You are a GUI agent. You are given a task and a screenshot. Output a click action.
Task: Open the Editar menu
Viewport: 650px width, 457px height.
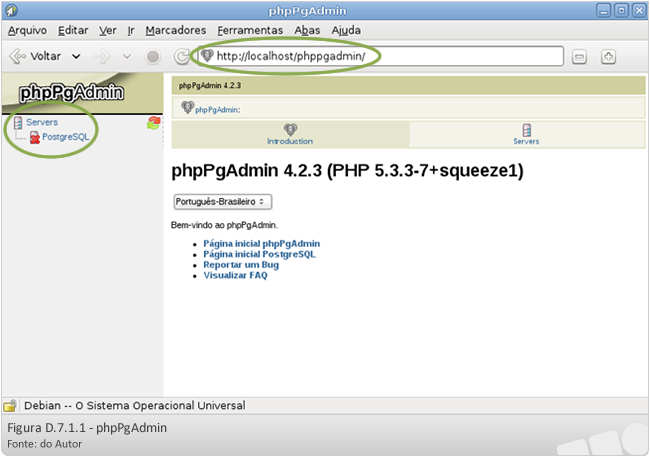point(73,30)
